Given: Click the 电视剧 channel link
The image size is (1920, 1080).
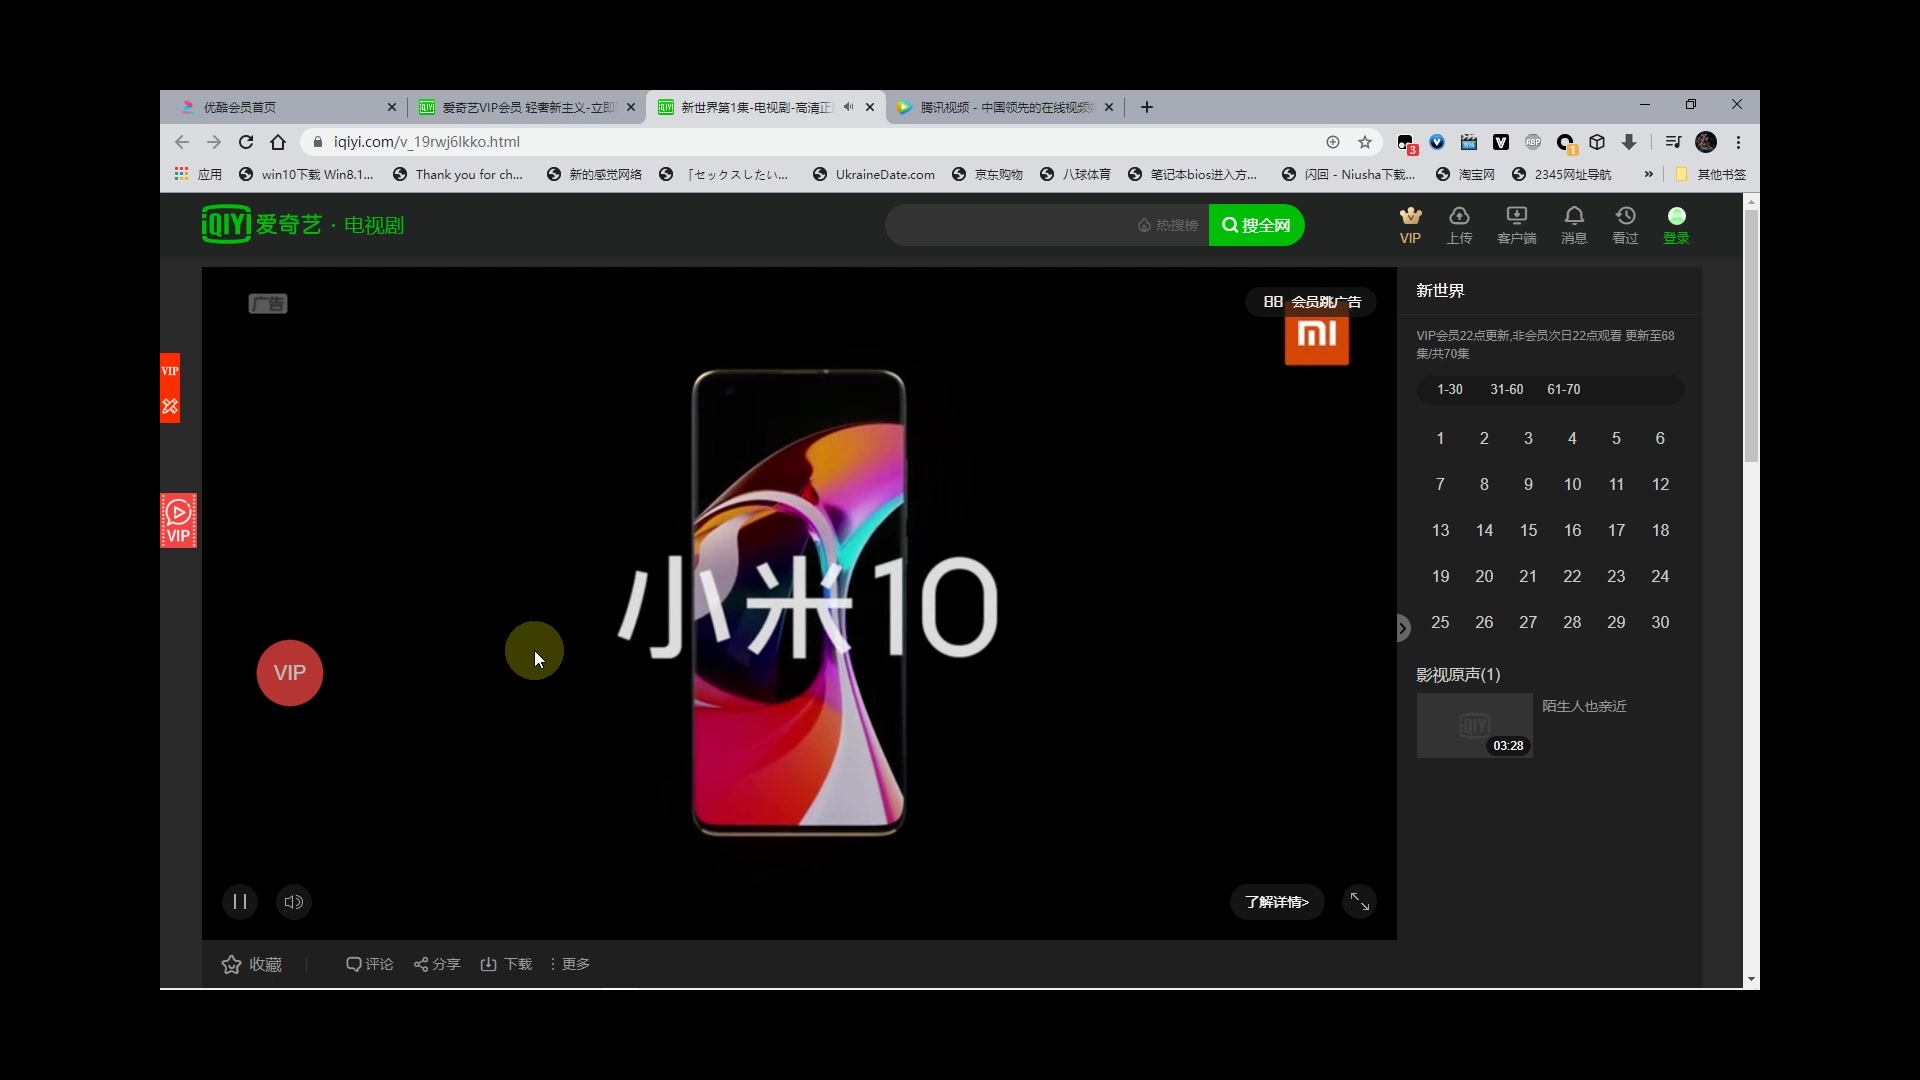Looking at the screenshot, I should 374,225.
